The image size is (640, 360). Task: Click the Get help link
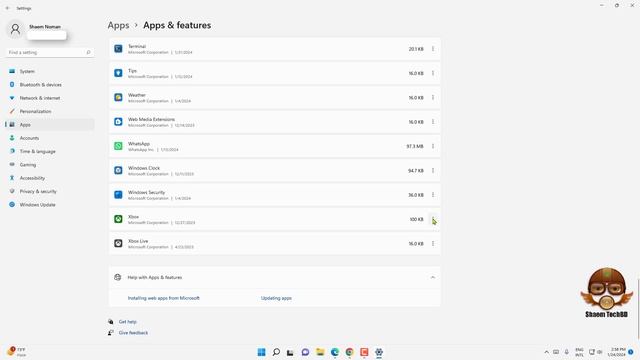click(127, 322)
